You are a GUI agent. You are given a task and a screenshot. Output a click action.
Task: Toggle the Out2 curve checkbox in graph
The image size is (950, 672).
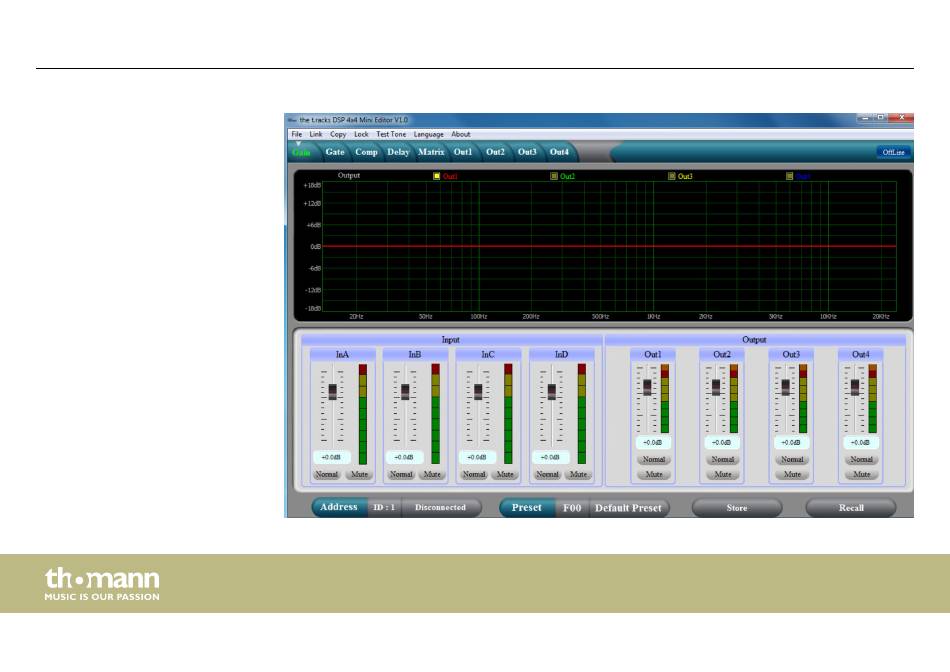point(554,176)
